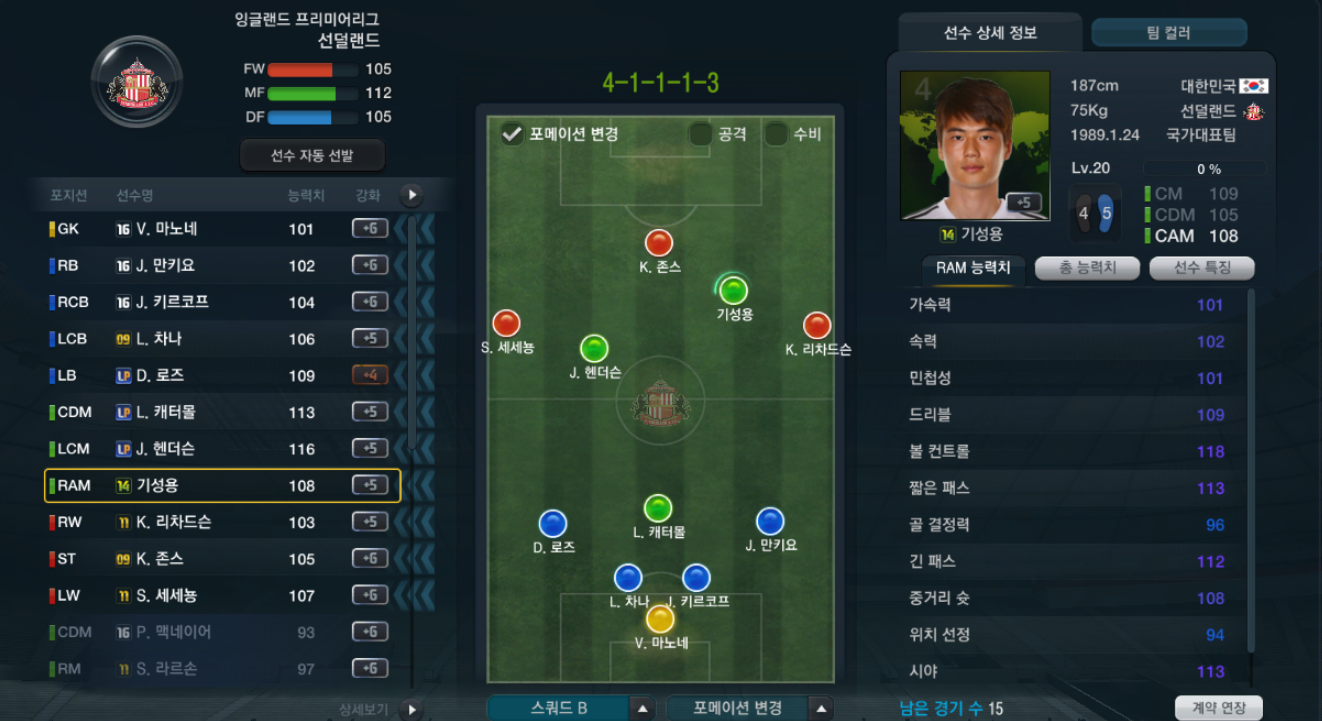Select L. 캐터몰 green midfielder marker

point(658,508)
